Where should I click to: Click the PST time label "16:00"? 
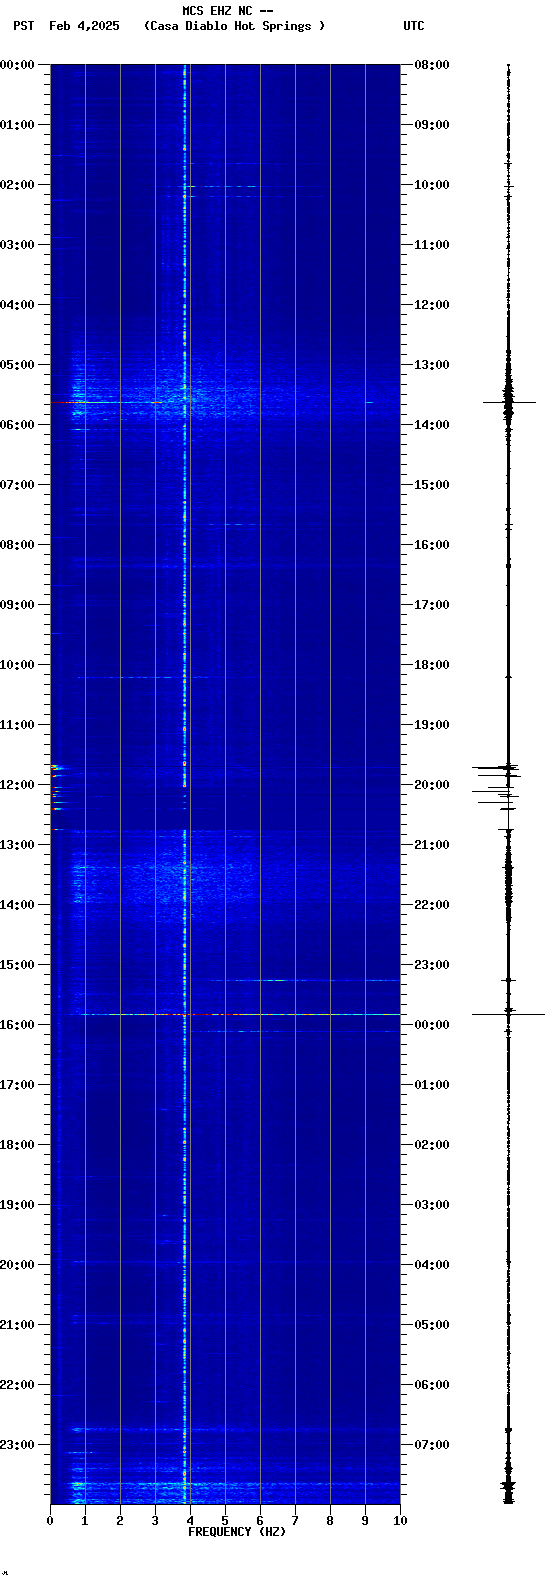click(17, 1025)
